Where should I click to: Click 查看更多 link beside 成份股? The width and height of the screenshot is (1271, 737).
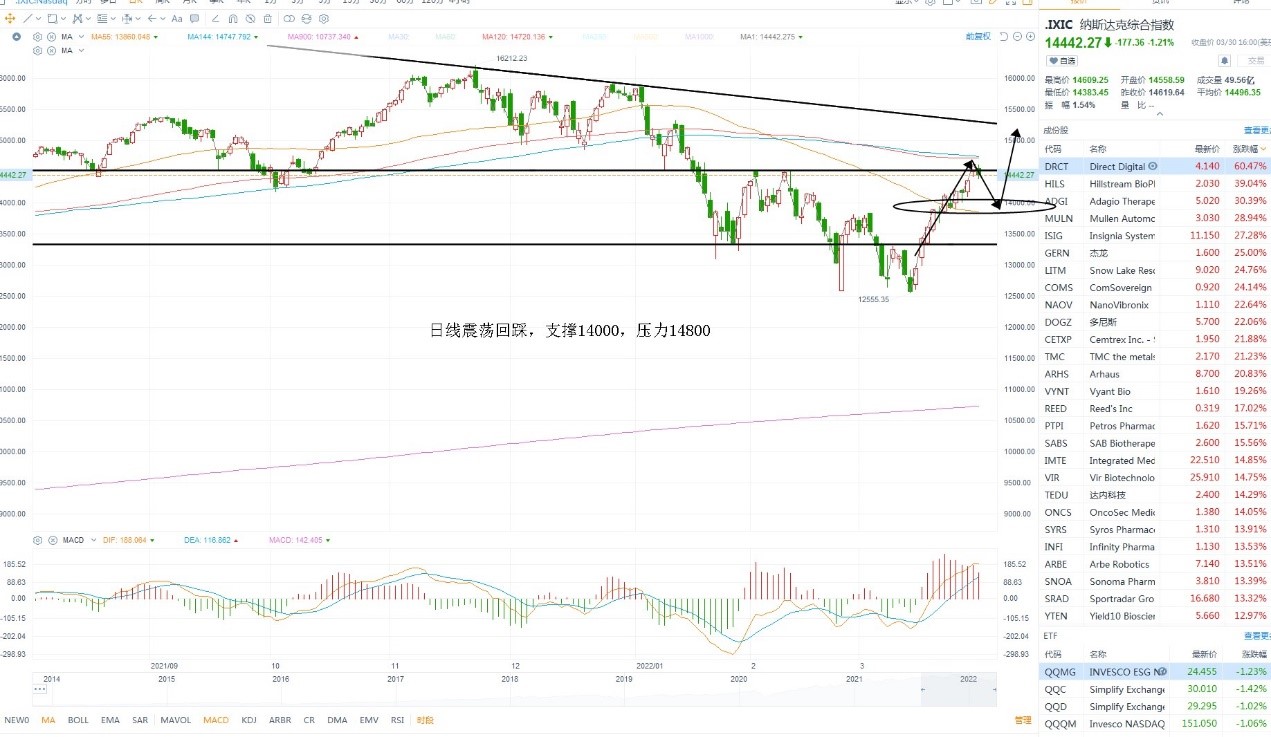click(1257, 130)
